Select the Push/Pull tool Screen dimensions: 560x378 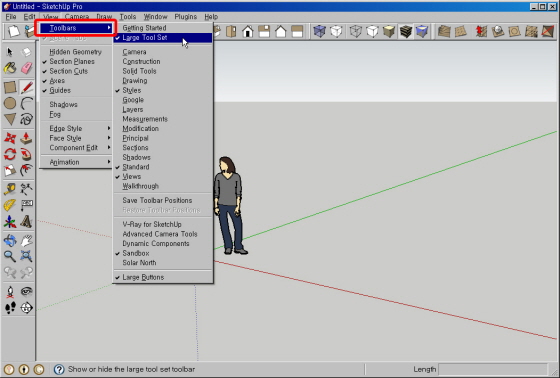click(26, 138)
